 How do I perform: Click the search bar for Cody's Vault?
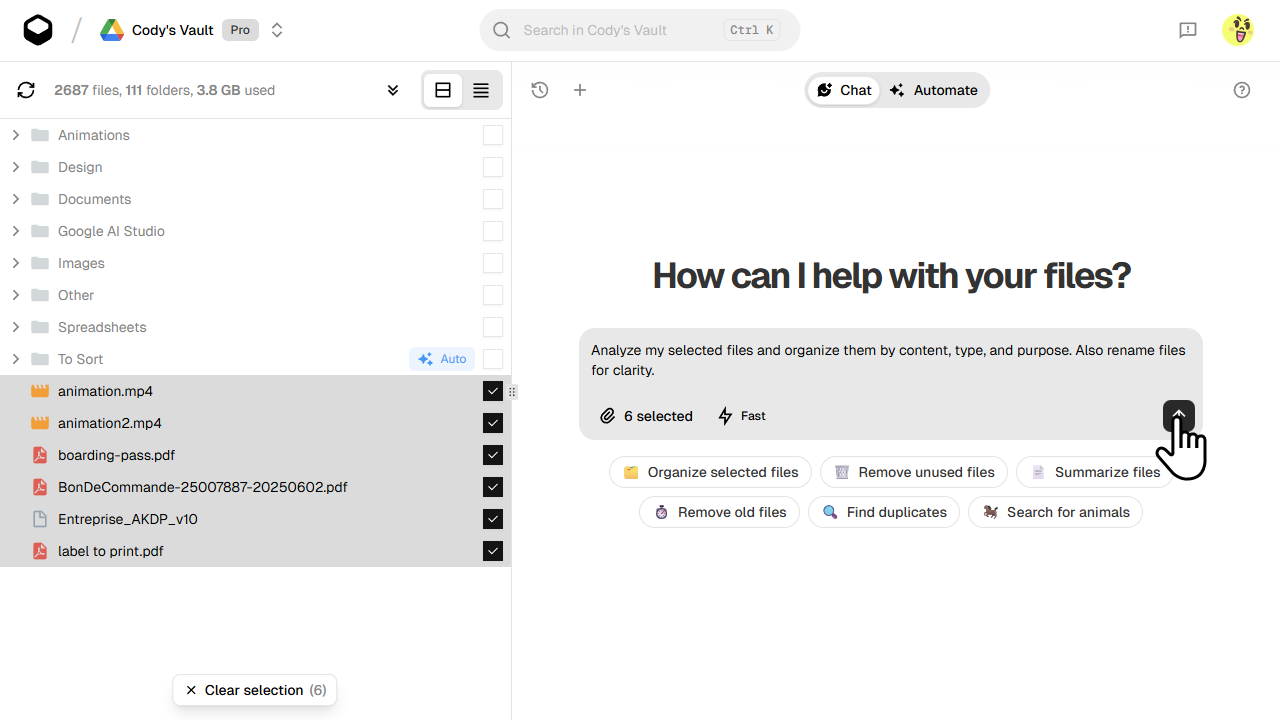click(x=639, y=30)
